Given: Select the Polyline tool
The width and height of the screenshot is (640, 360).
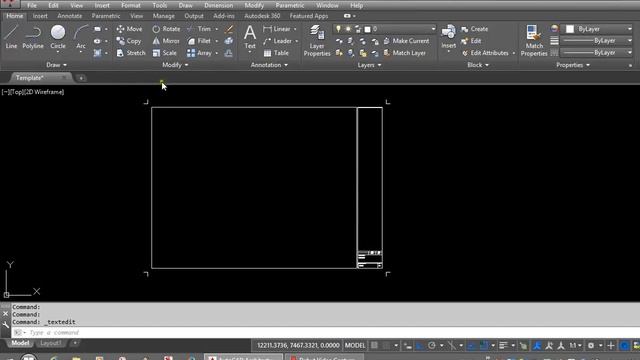Looking at the screenshot, I should (33, 37).
